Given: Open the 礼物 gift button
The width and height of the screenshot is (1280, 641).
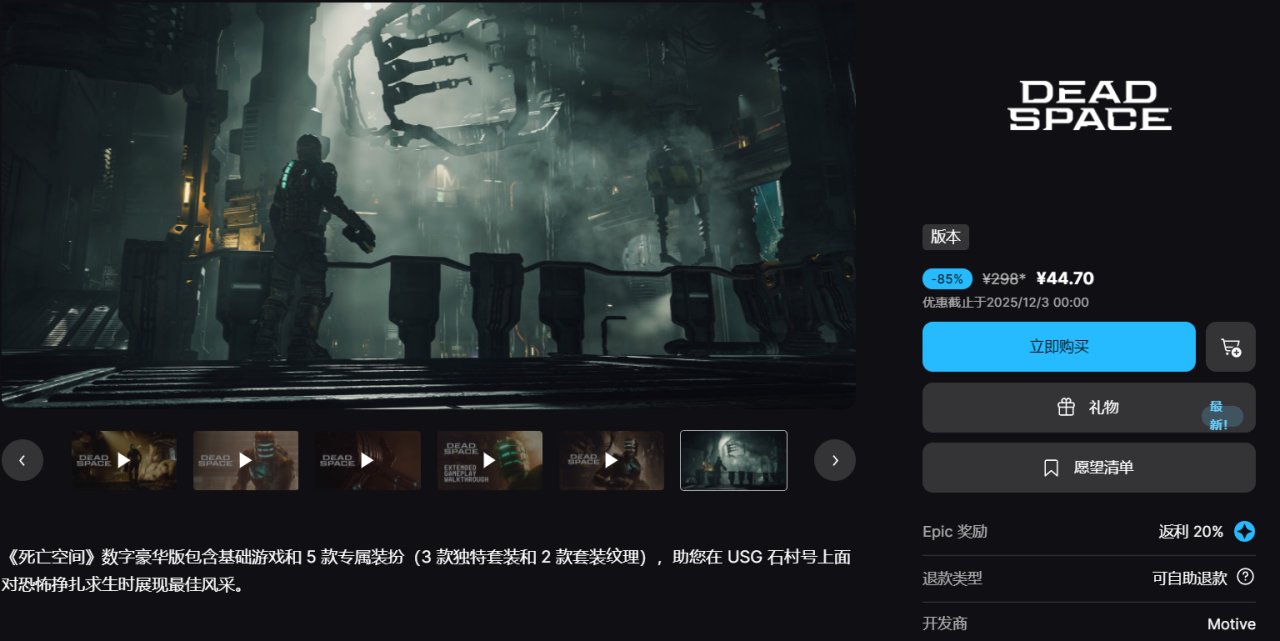Looking at the screenshot, I should 1088,407.
